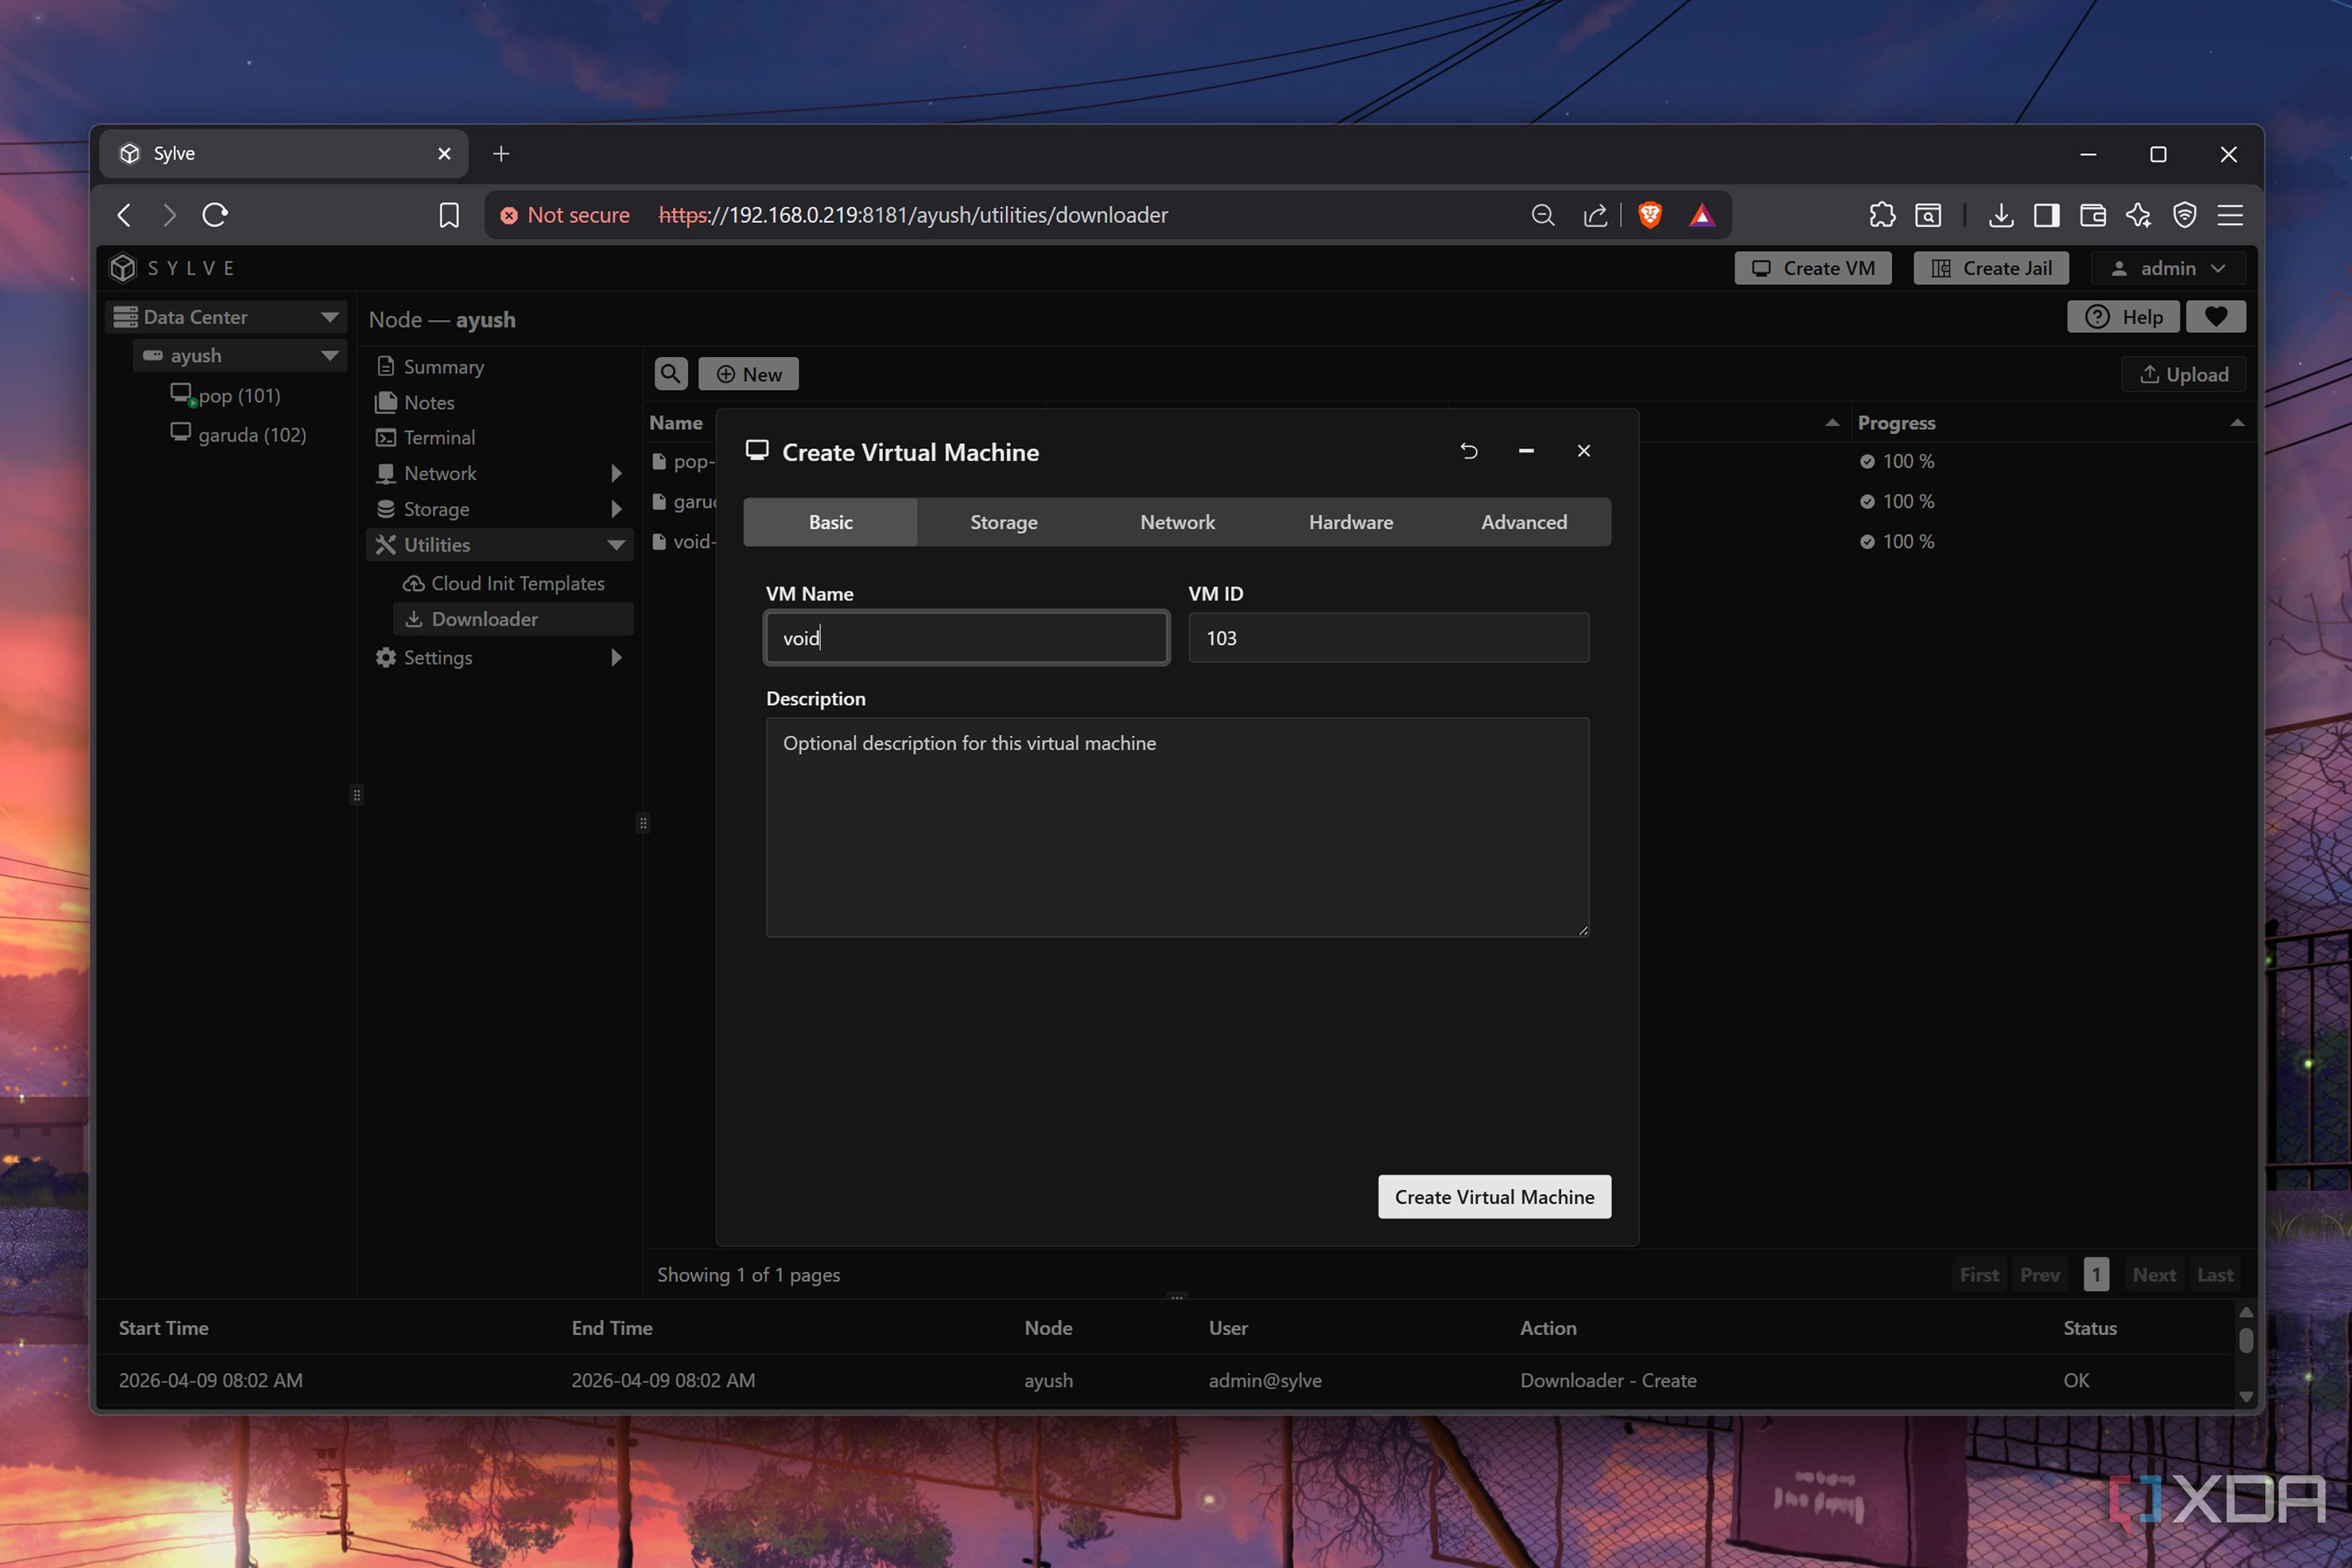The width and height of the screenshot is (2352, 1568).
Task: Click the share page icon in the address bar
Action: (1595, 215)
